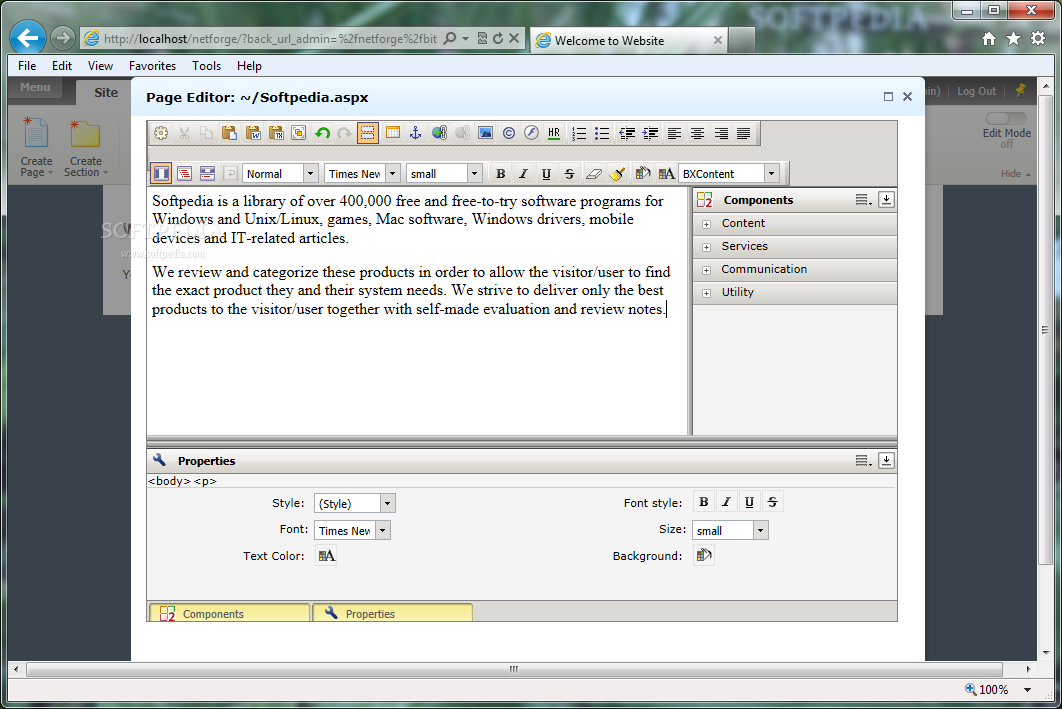Toggle Bold in formatting toolbar

[501, 173]
